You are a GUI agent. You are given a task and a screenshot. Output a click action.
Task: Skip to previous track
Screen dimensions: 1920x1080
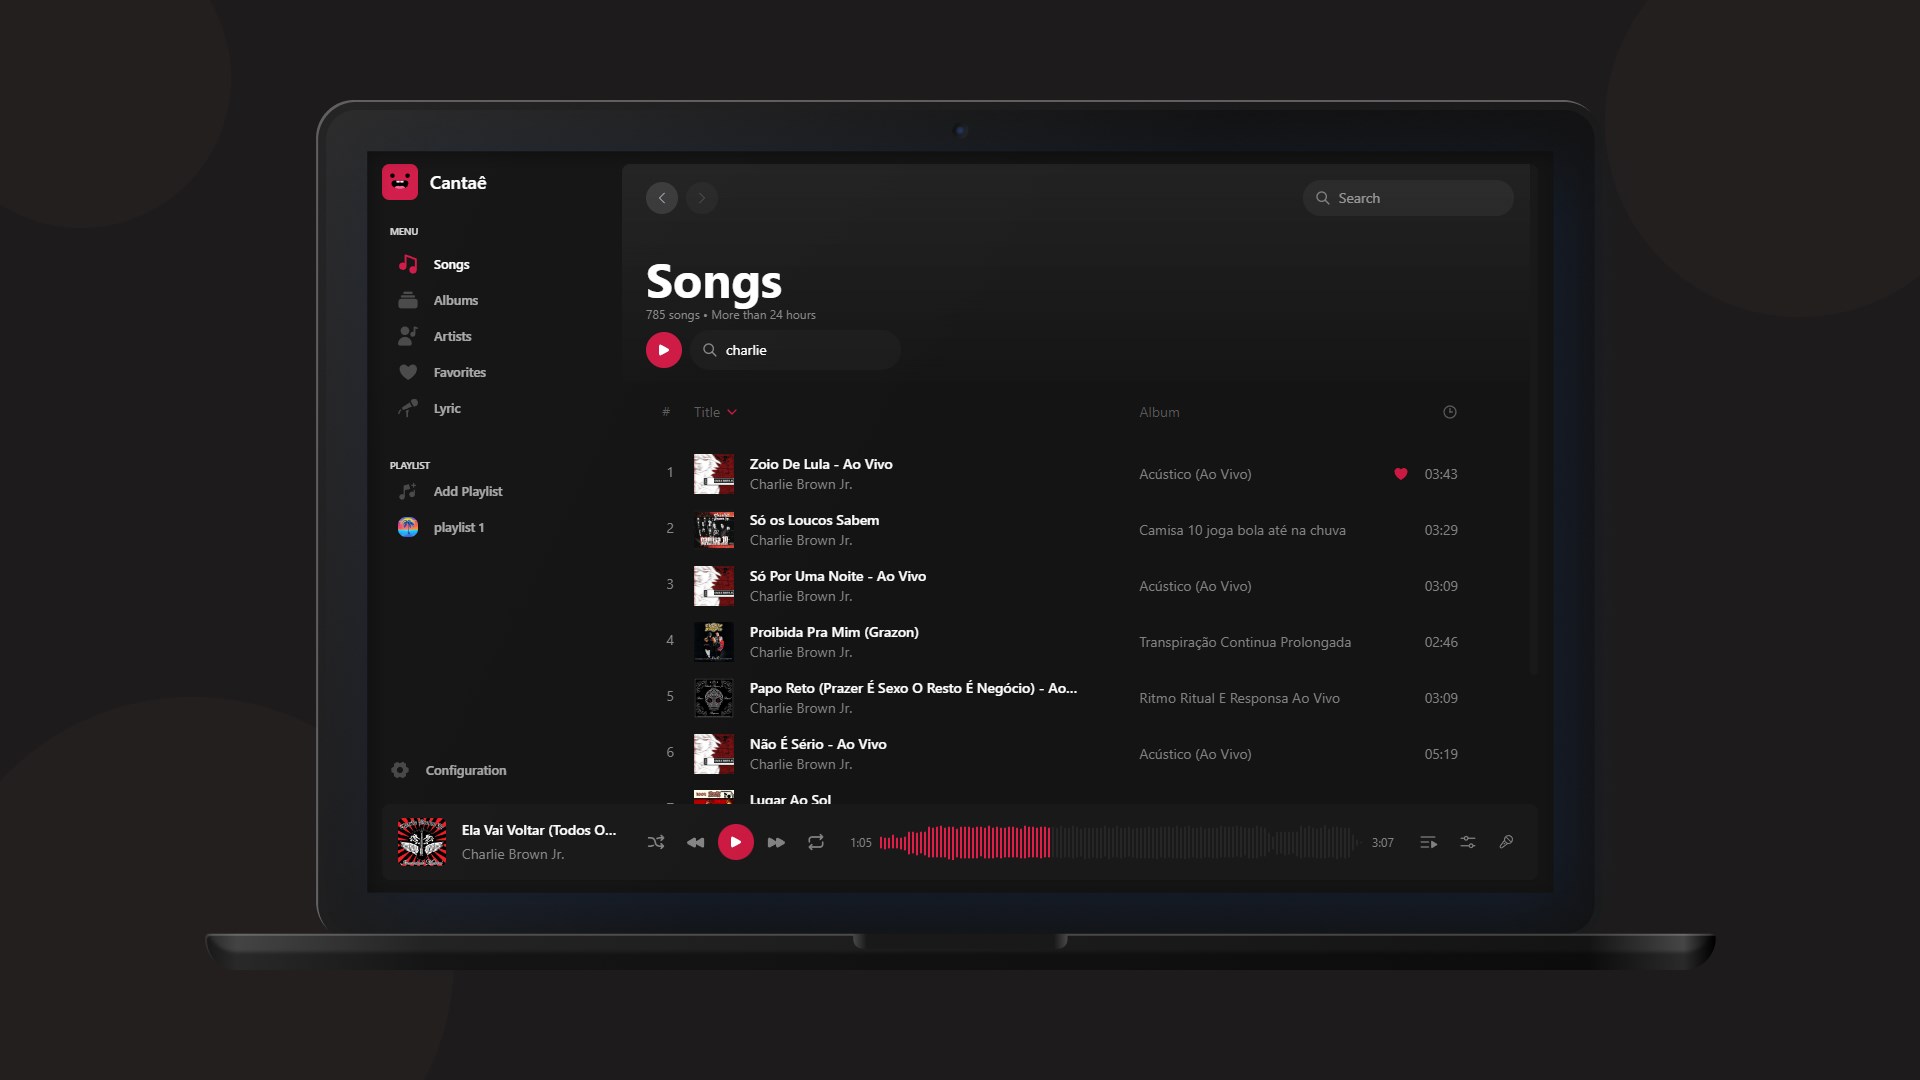(x=695, y=842)
